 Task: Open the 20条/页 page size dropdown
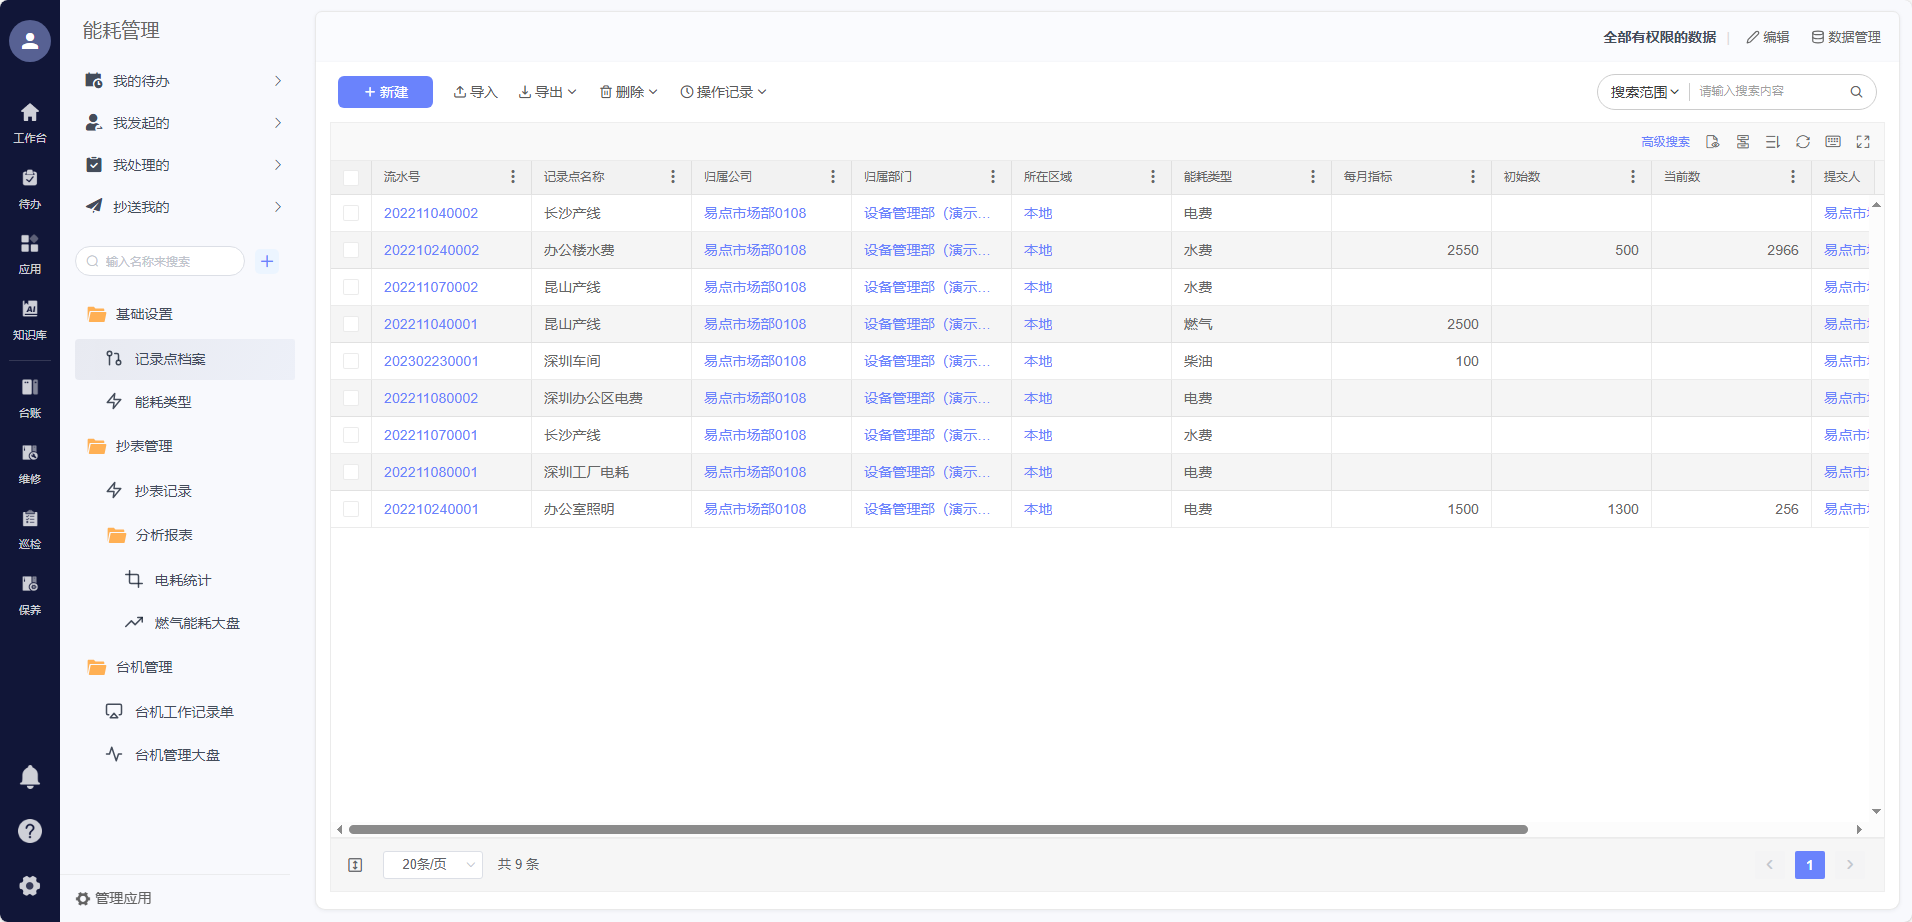[x=433, y=864]
